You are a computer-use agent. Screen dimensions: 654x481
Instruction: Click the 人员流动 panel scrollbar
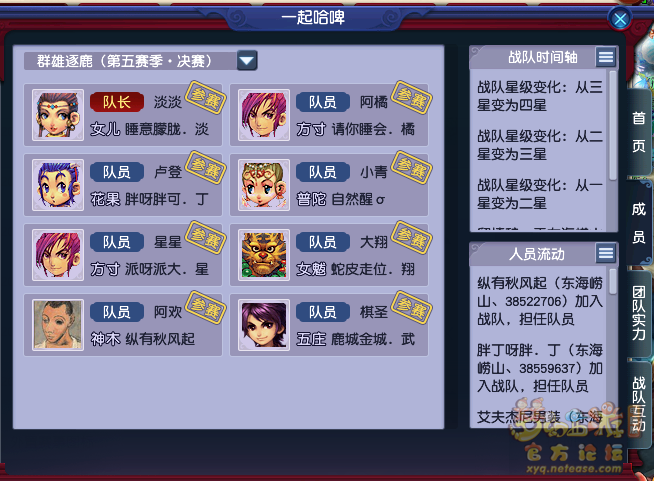click(x=612, y=282)
